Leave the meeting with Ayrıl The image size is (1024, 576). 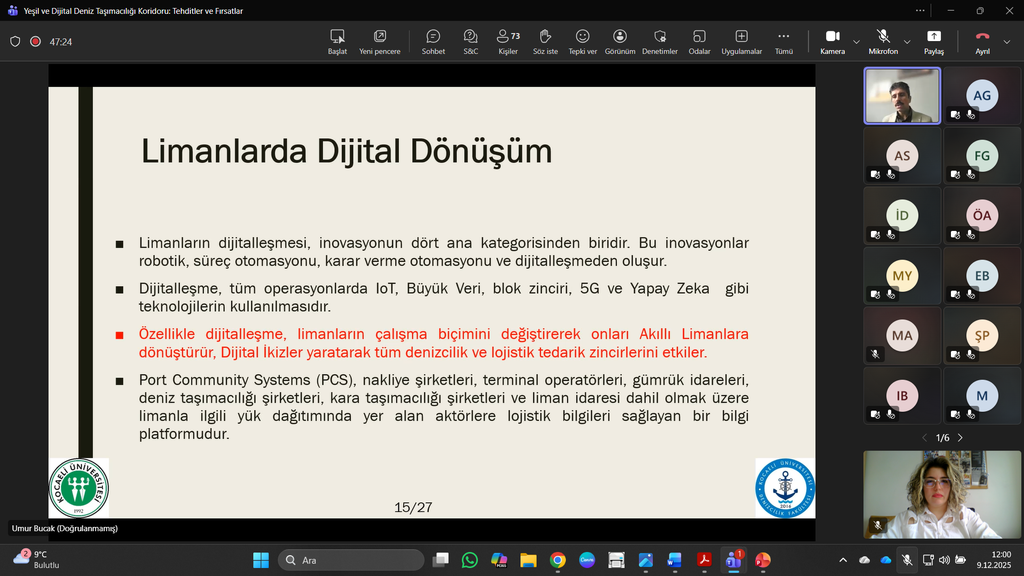pos(982,41)
